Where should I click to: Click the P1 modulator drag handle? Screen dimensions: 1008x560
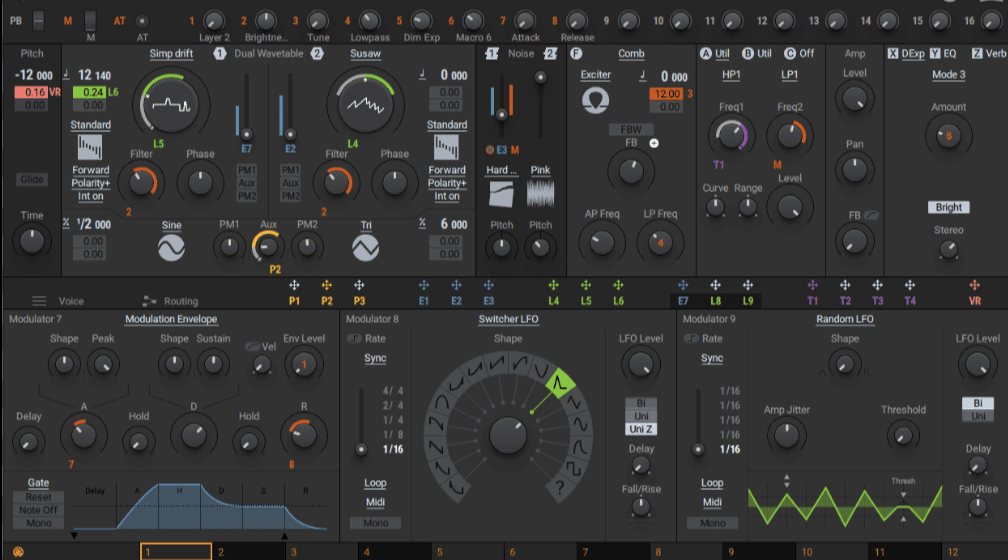click(x=294, y=285)
